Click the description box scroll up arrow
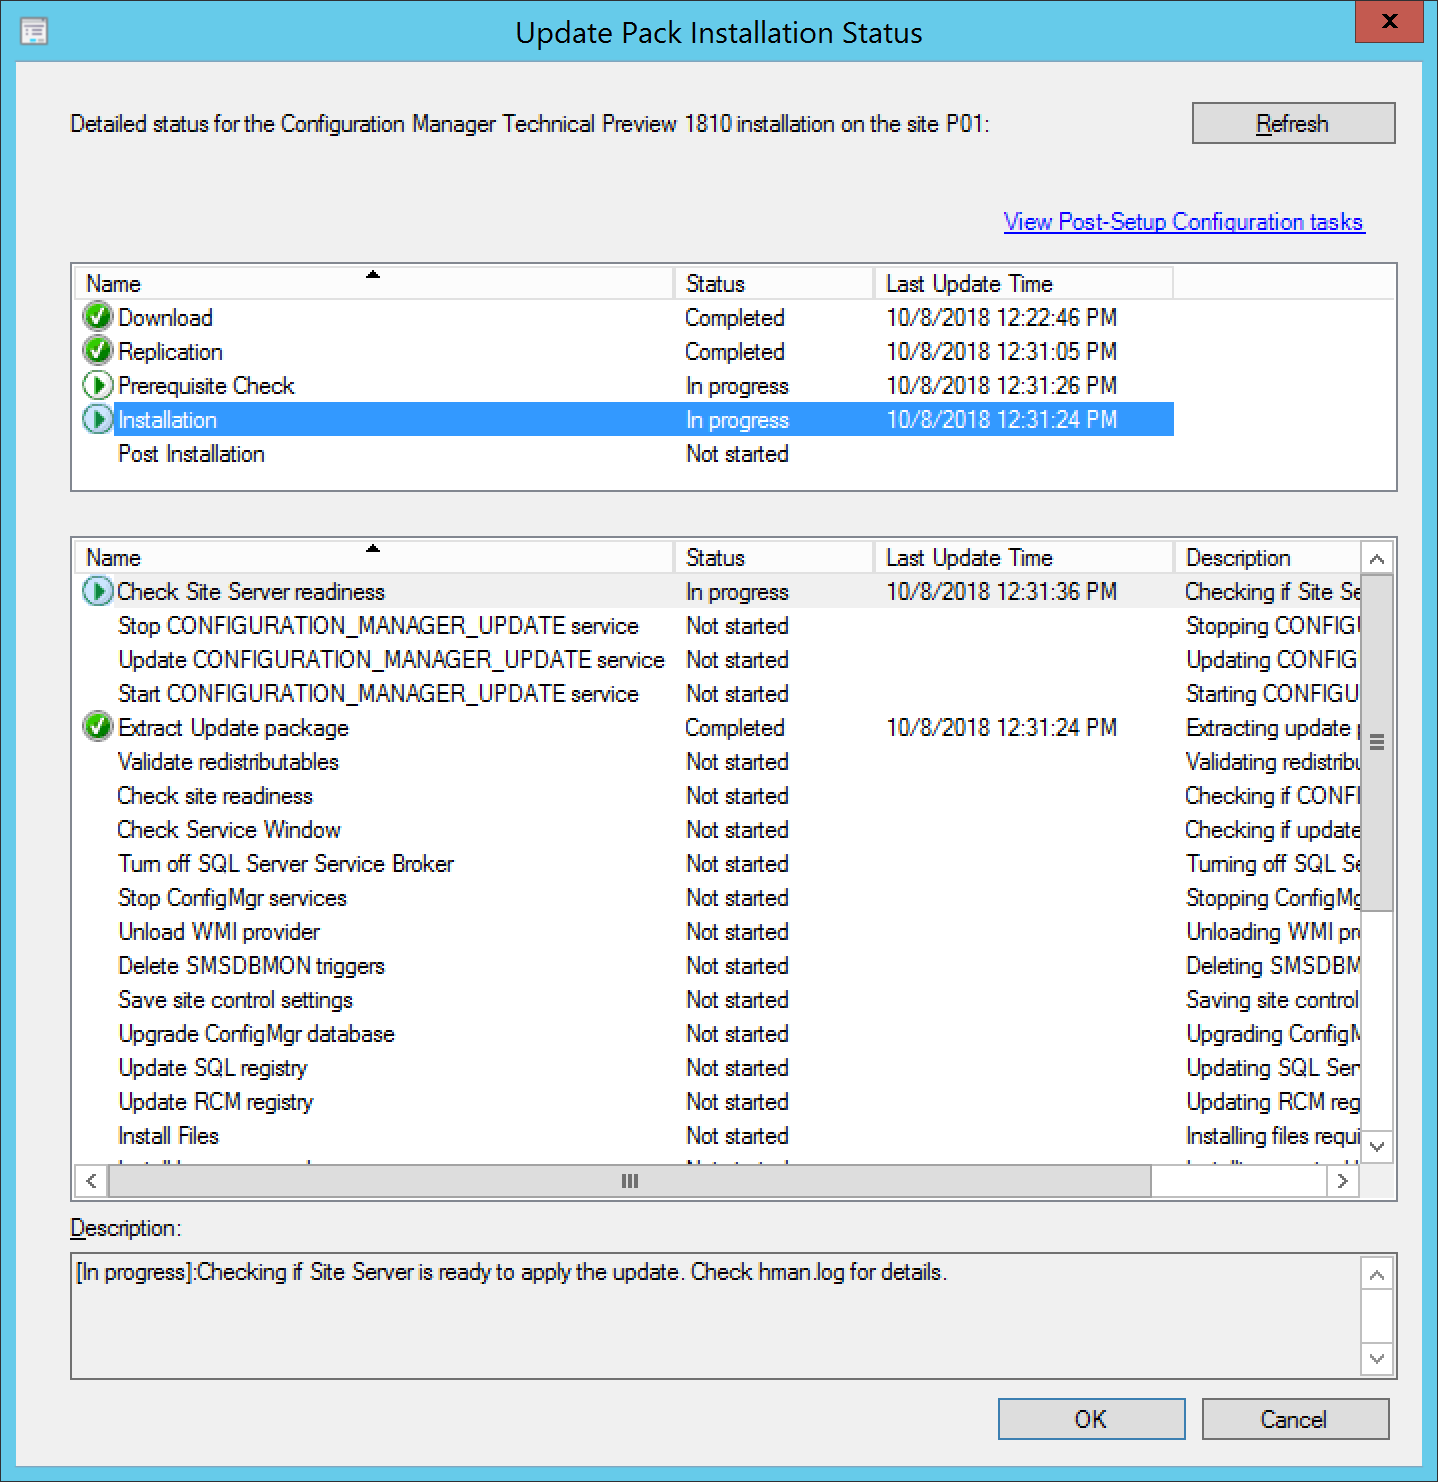 [x=1377, y=1274]
